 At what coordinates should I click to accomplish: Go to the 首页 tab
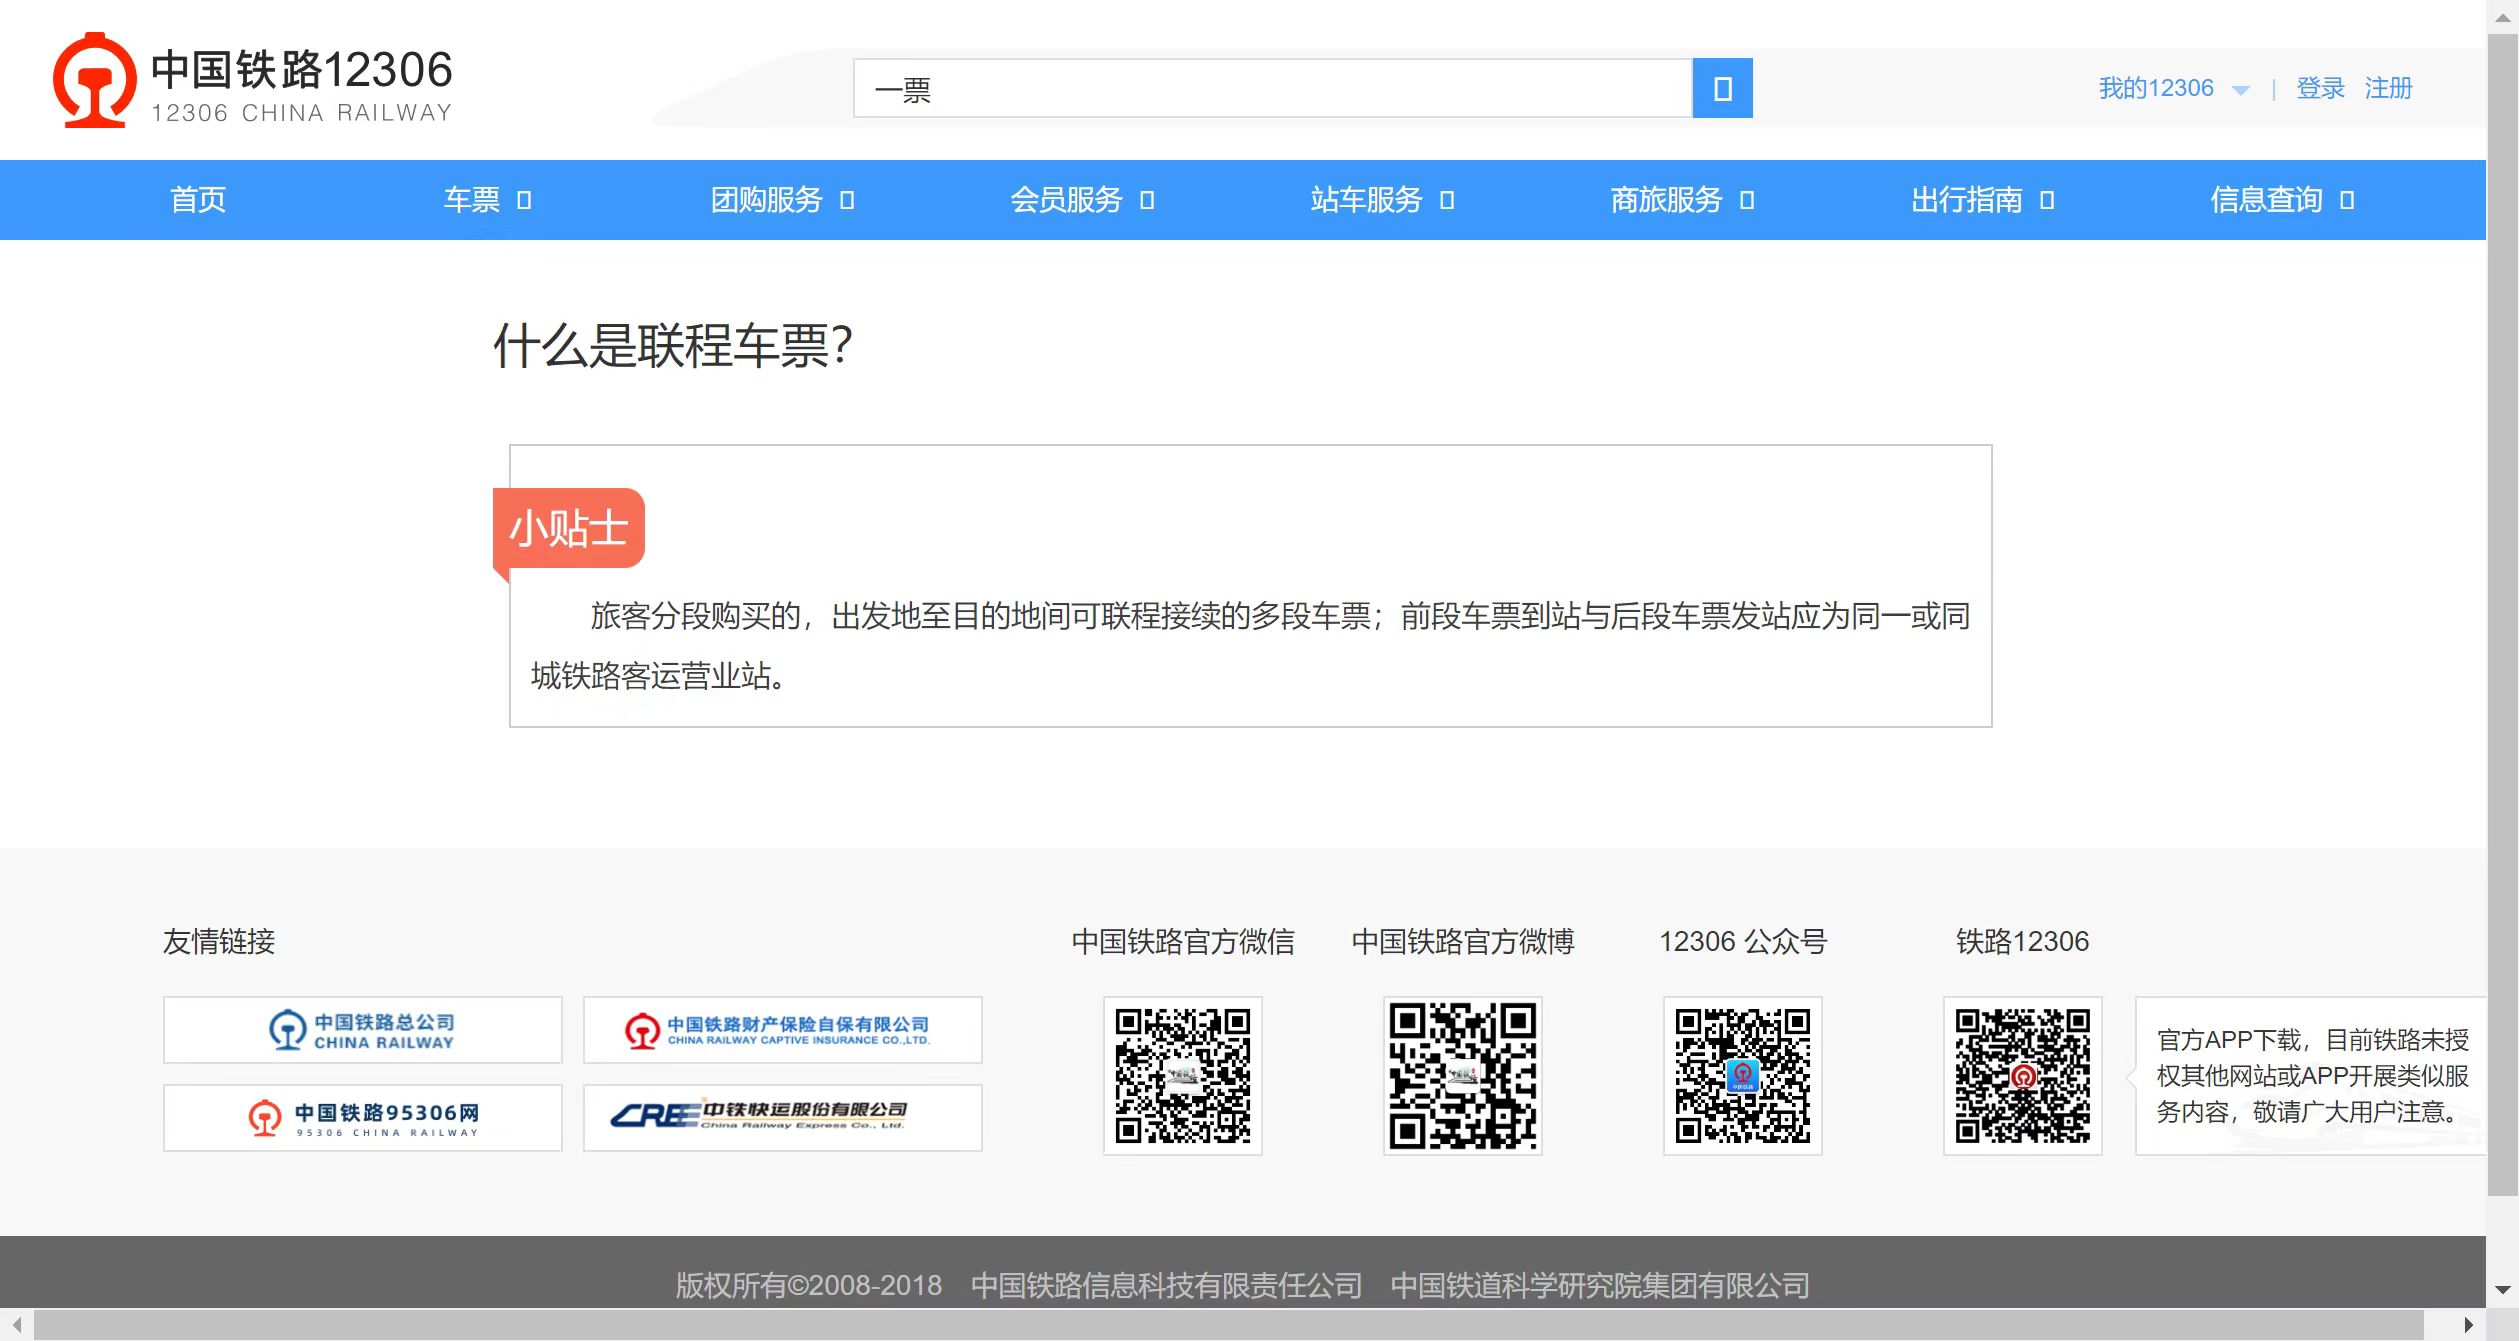coord(198,200)
